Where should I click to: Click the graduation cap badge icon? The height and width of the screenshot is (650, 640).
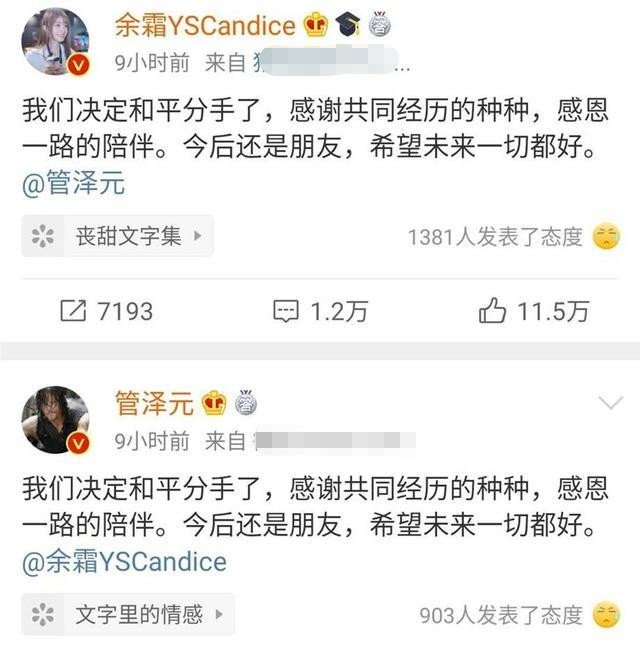pos(347,24)
